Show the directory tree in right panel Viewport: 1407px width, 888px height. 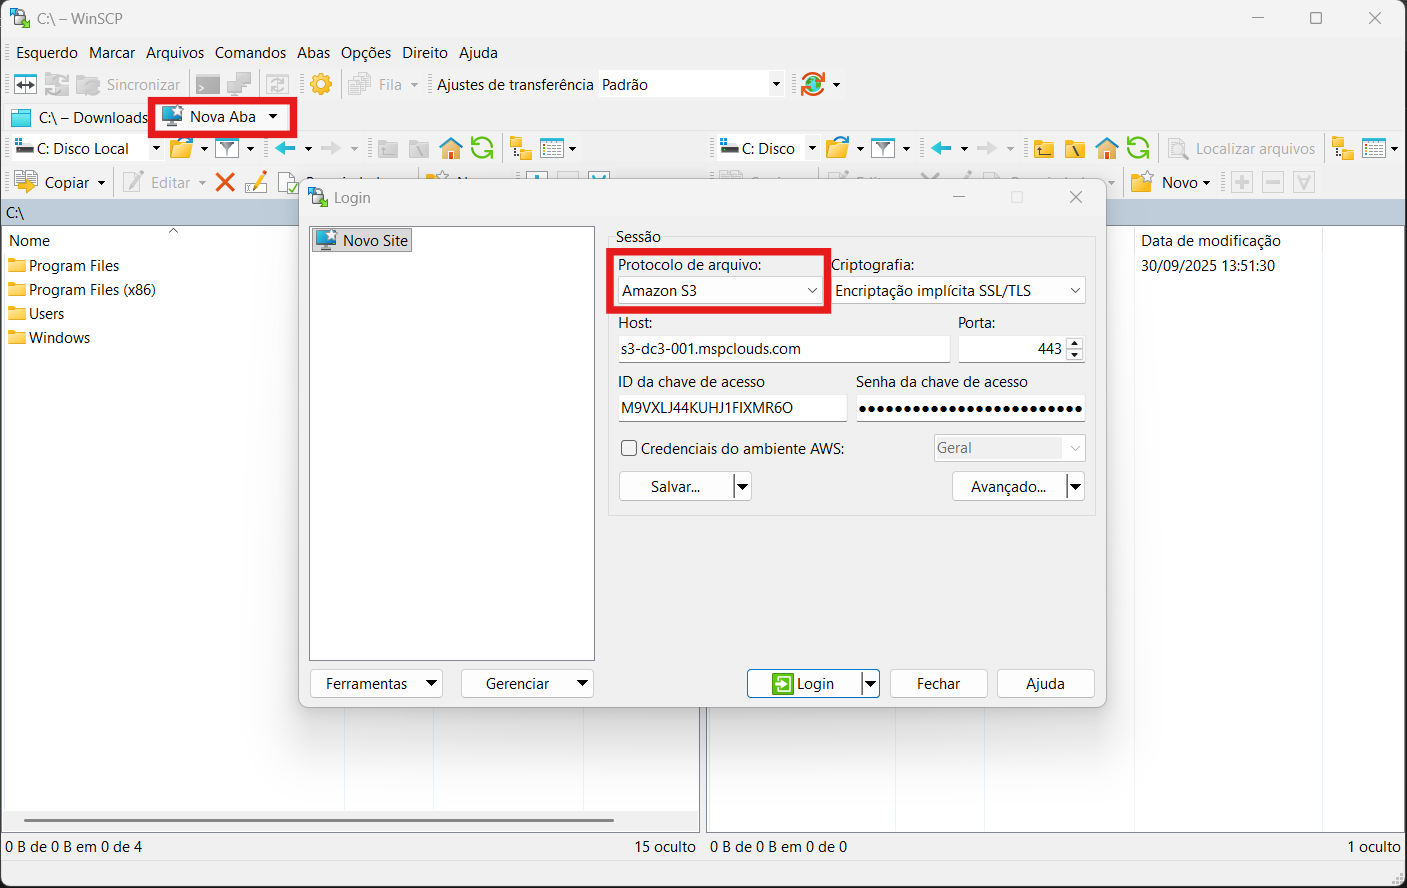[x=1343, y=149]
